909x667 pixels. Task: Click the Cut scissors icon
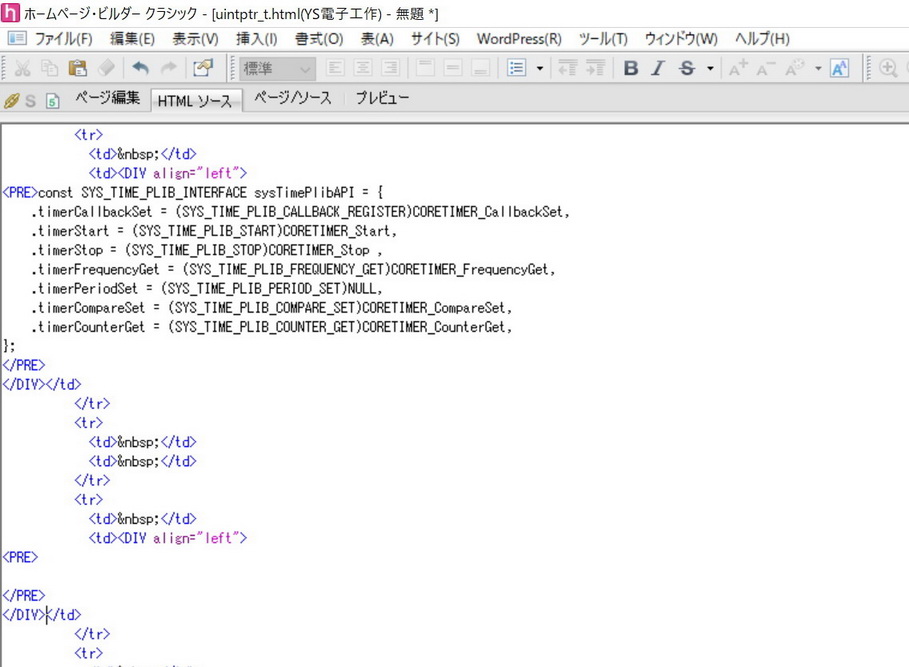click(x=22, y=68)
